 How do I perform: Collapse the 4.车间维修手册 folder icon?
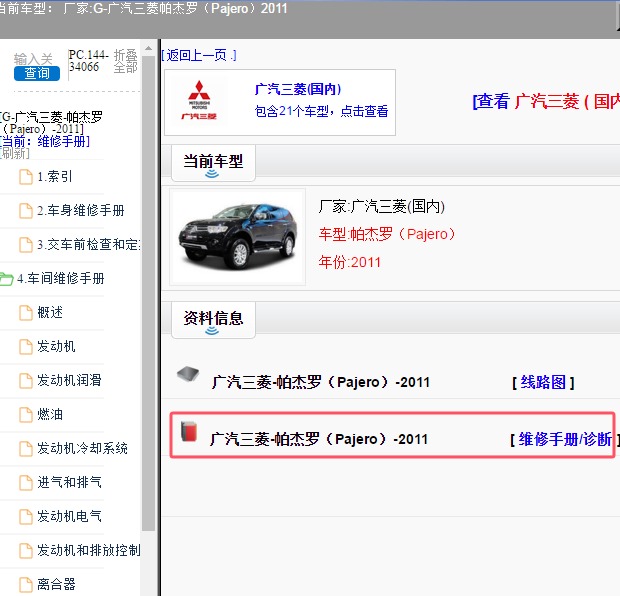point(7,279)
